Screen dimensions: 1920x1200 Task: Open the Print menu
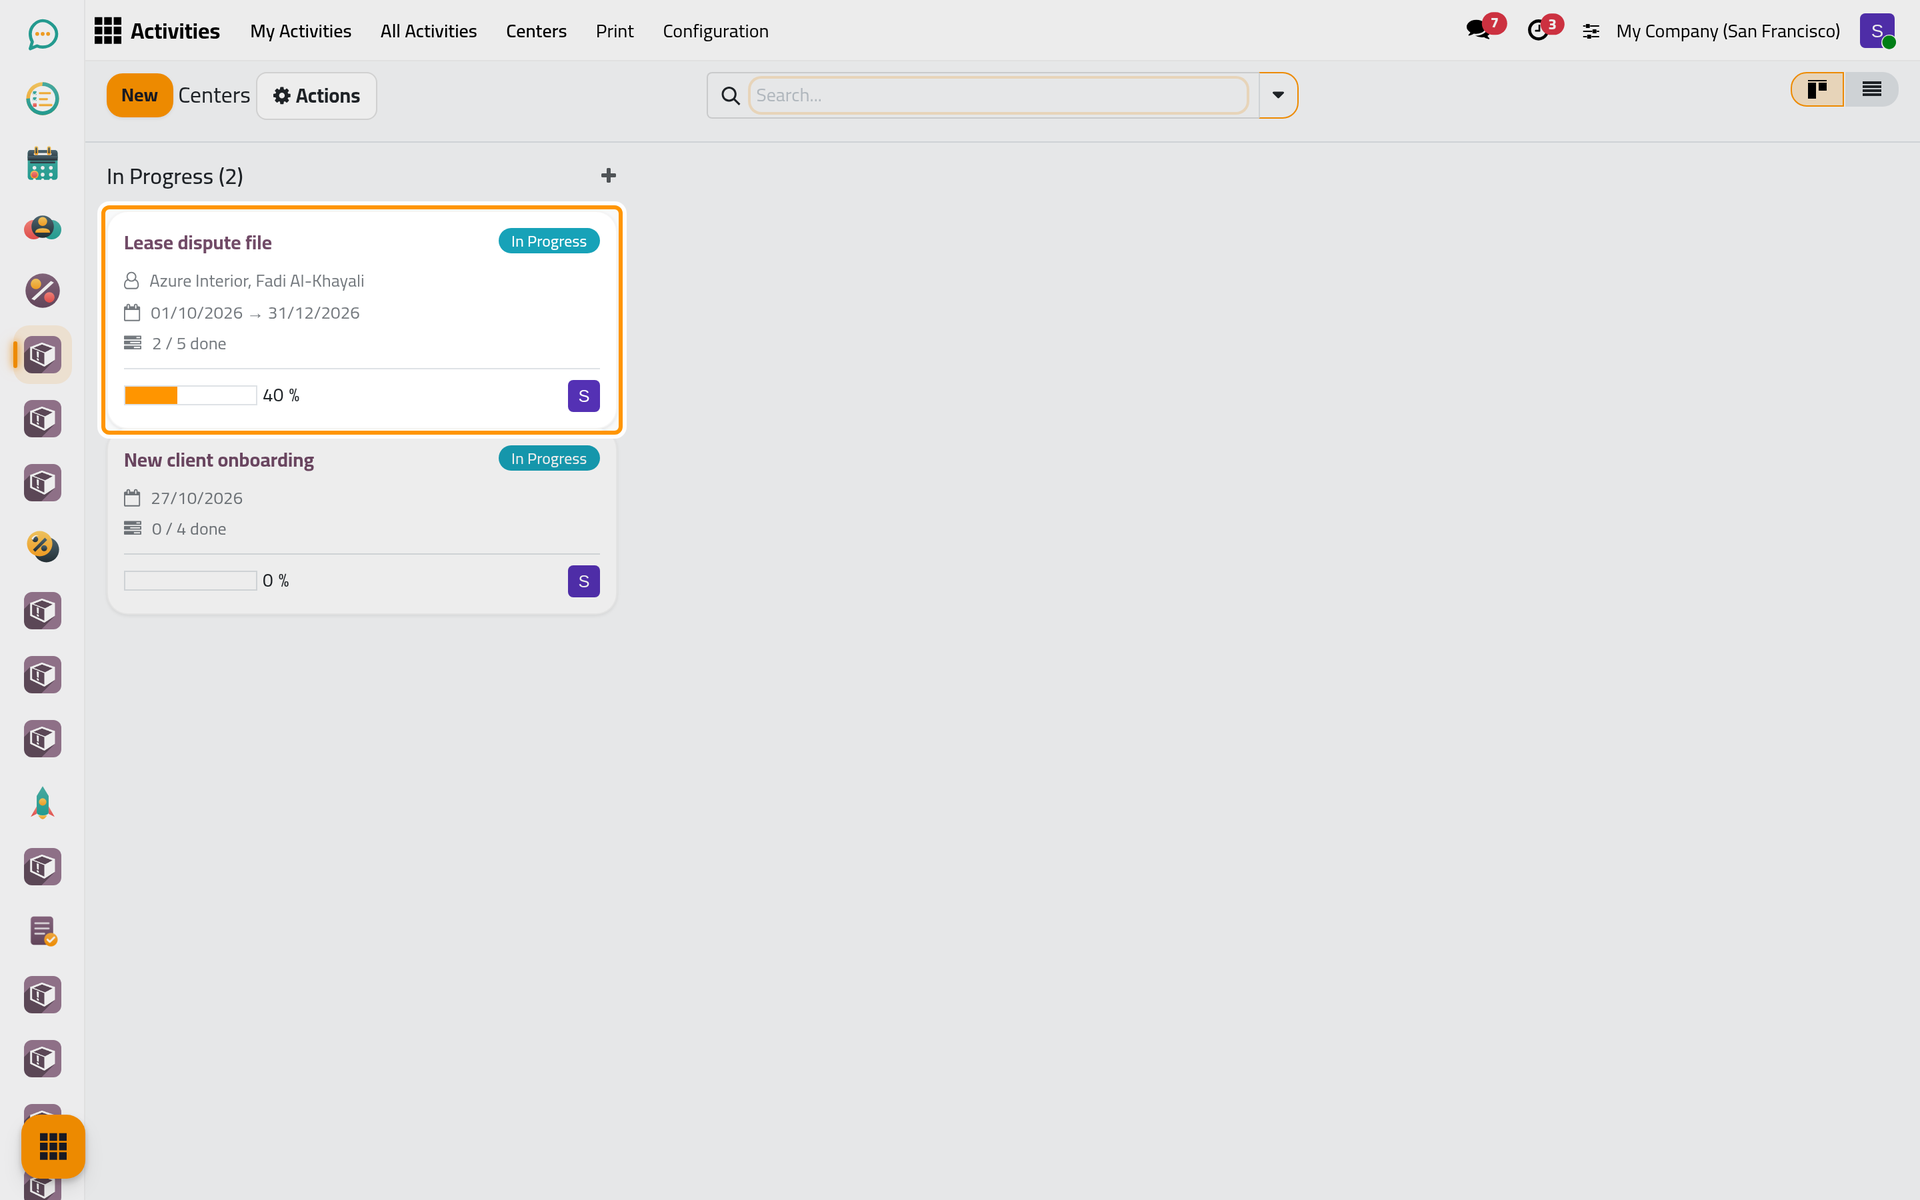[614, 31]
